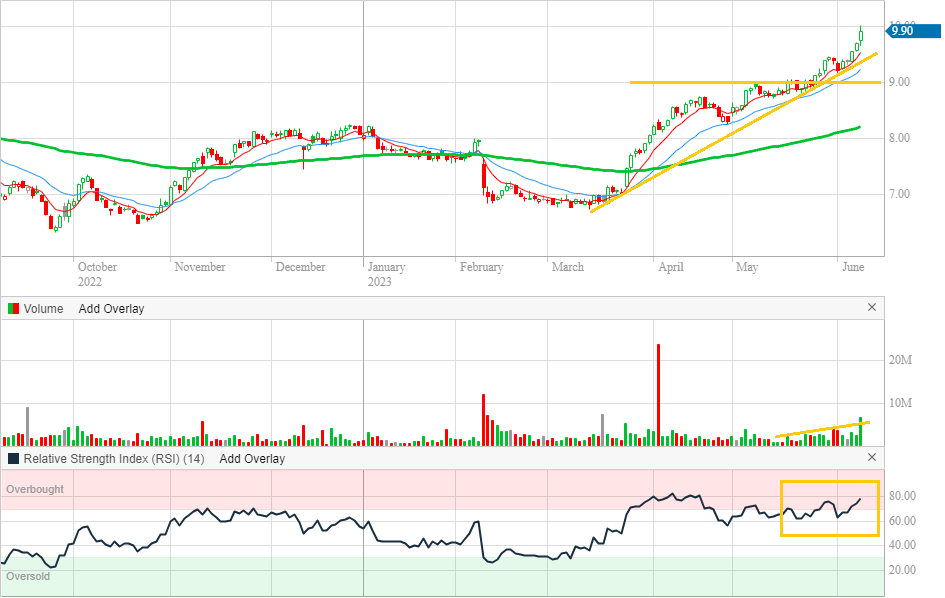Click the Overbought zone label on RSI

coord(35,489)
